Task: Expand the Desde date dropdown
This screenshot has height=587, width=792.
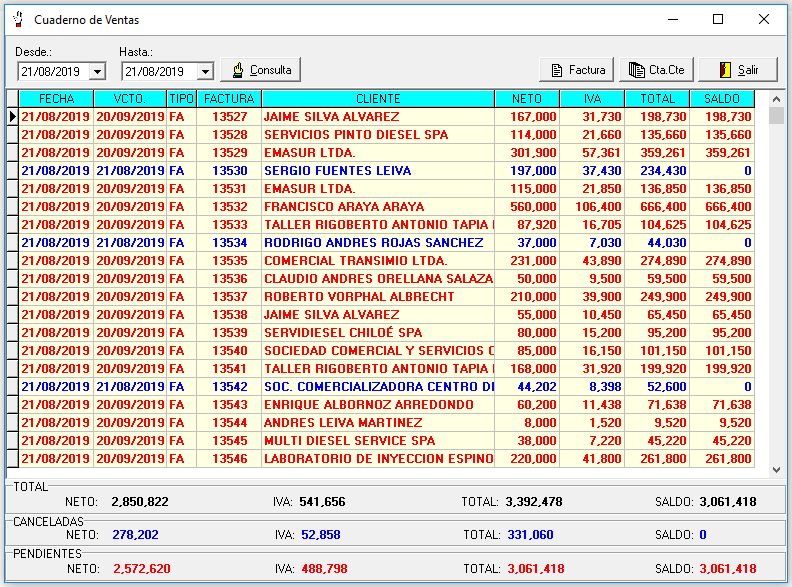Action: click(97, 72)
